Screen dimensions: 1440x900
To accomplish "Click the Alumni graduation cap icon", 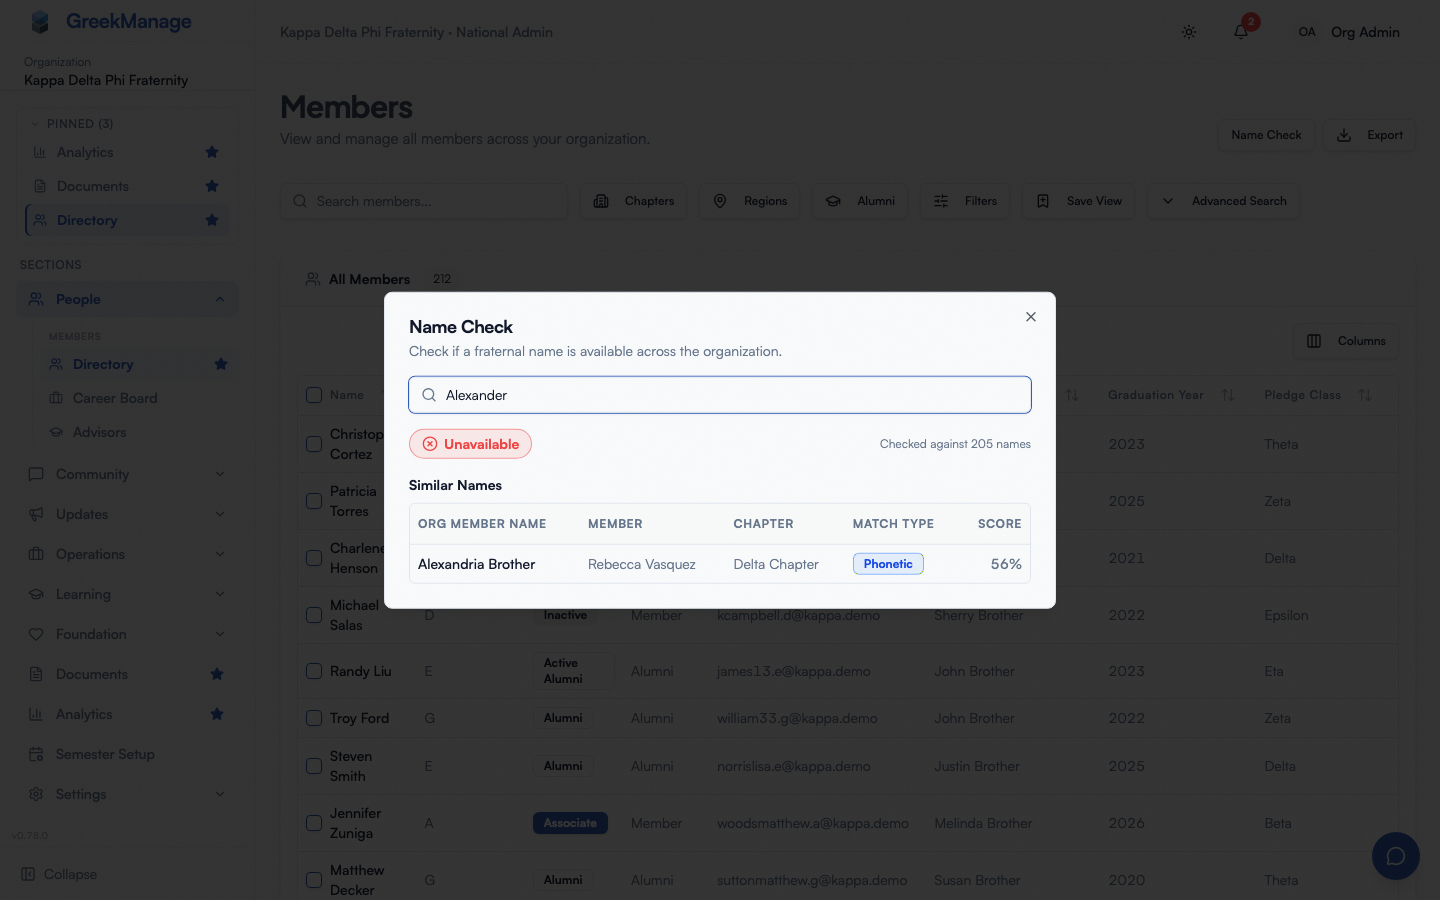I will pyautogui.click(x=833, y=201).
